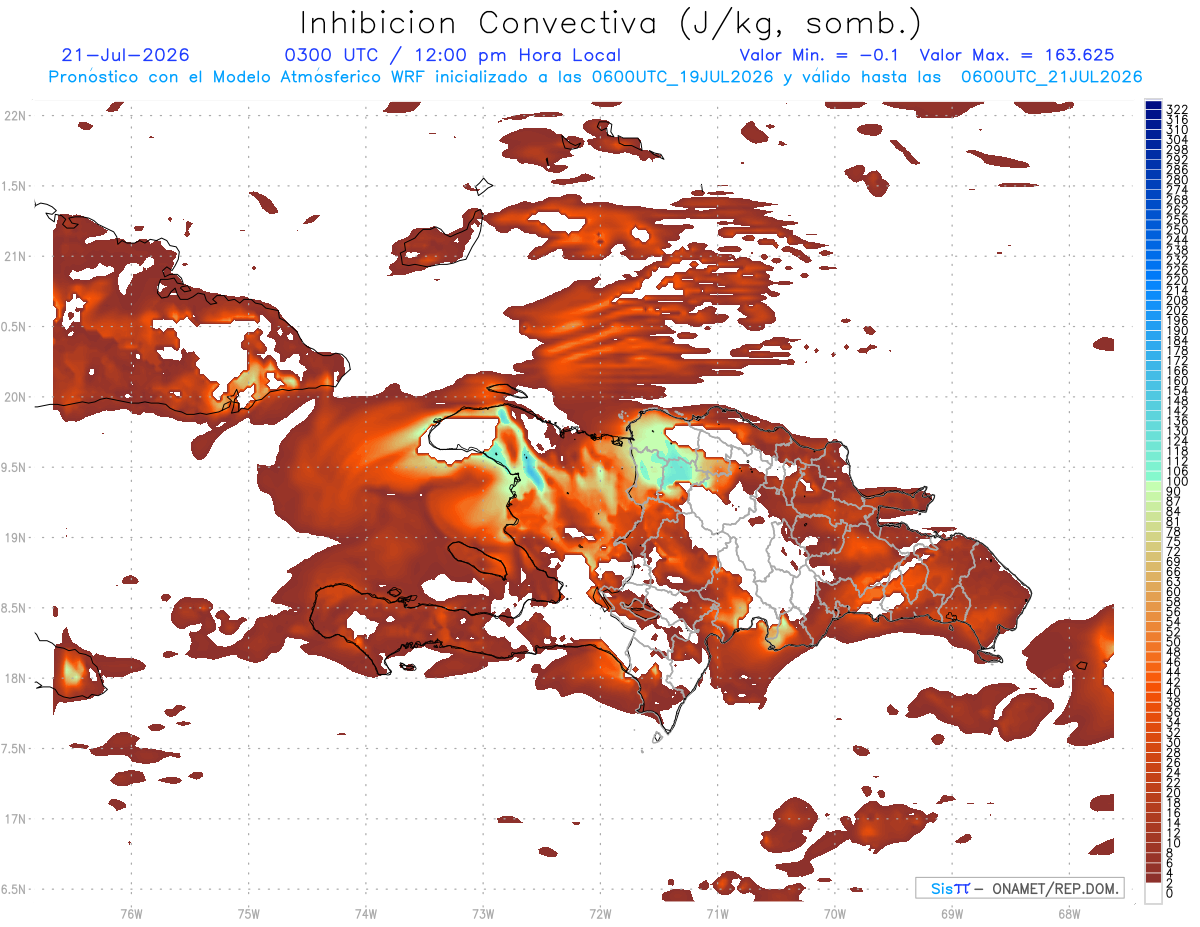Click the "73W" longitude label
Screen dimensions: 1200x927
(x=483, y=913)
